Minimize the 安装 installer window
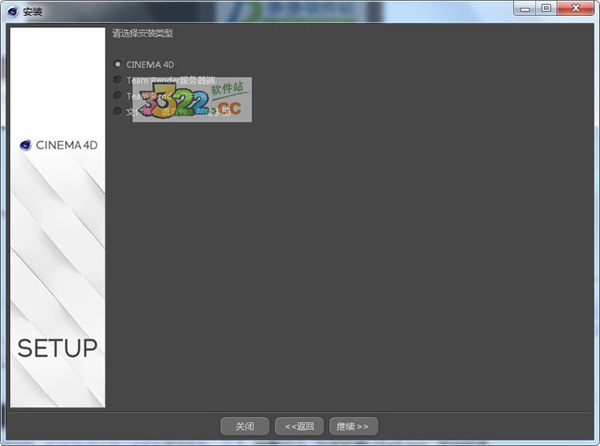 pos(525,8)
